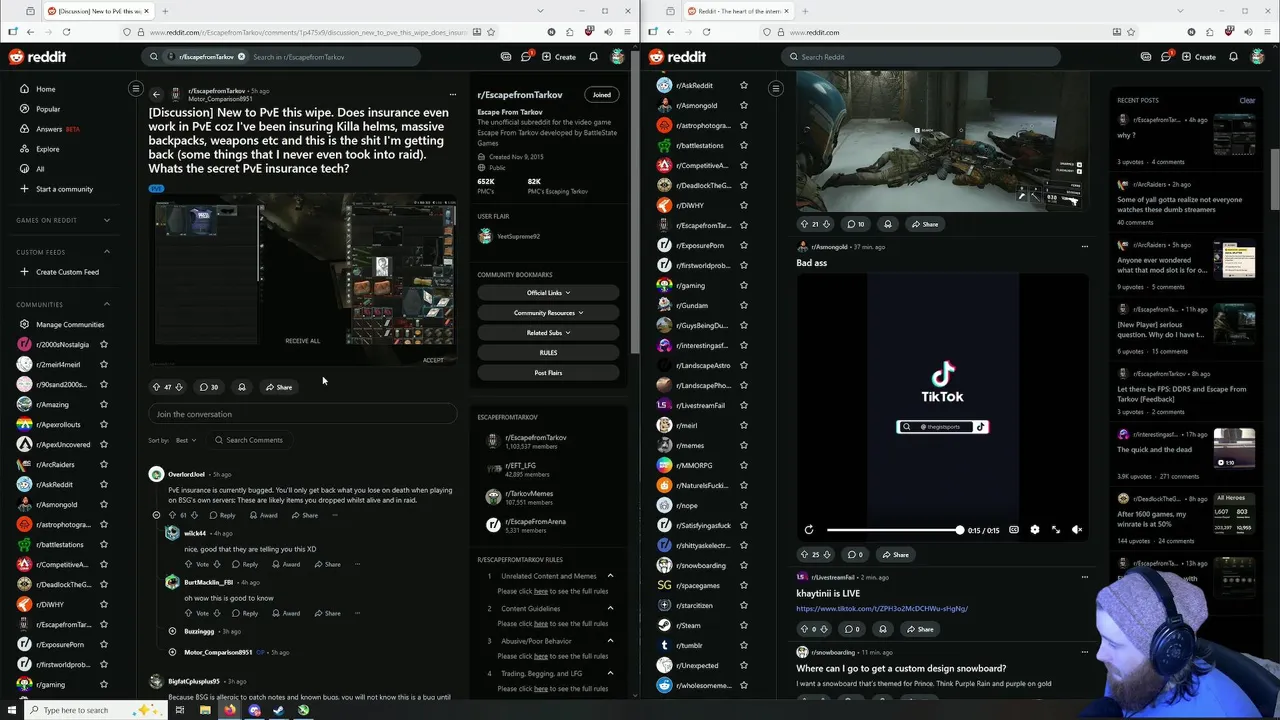Screen dimensions: 1280x720
Task: Replay the TikTok video in Bad ass post
Action: 809,530
